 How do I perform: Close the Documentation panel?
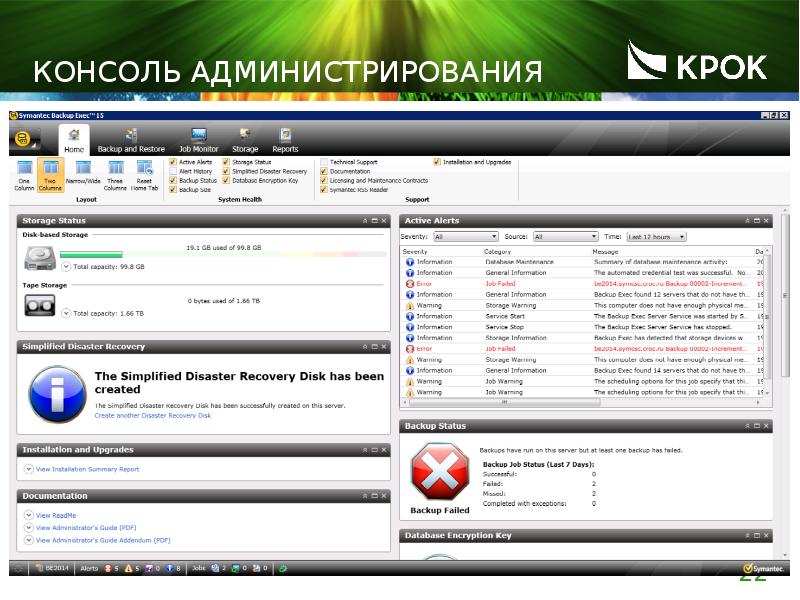click(384, 496)
